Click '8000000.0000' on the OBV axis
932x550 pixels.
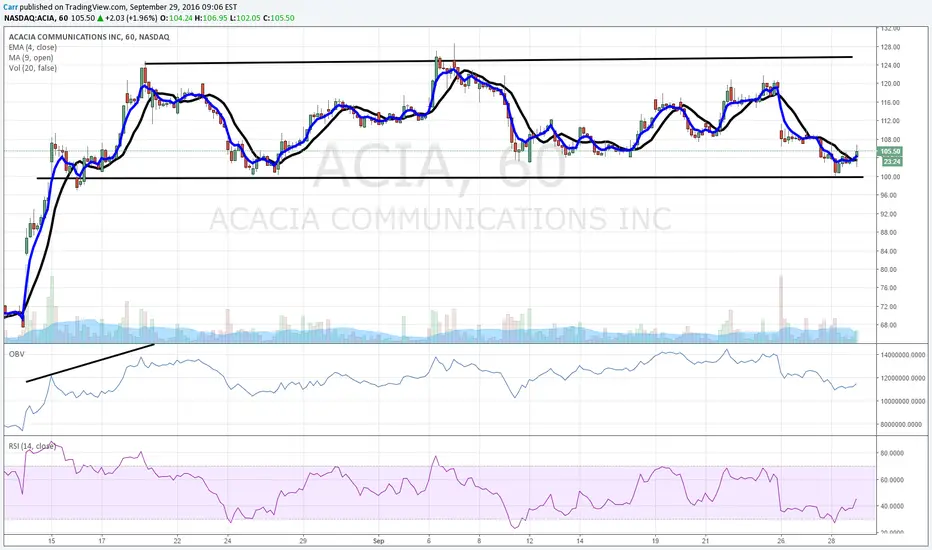pos(903,425)
